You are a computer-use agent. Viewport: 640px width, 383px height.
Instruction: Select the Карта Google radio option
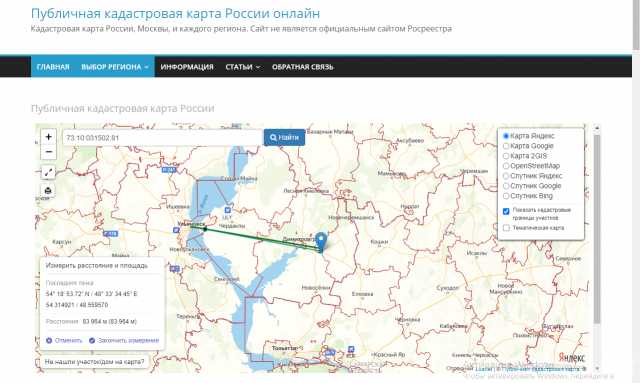point(506,146)
